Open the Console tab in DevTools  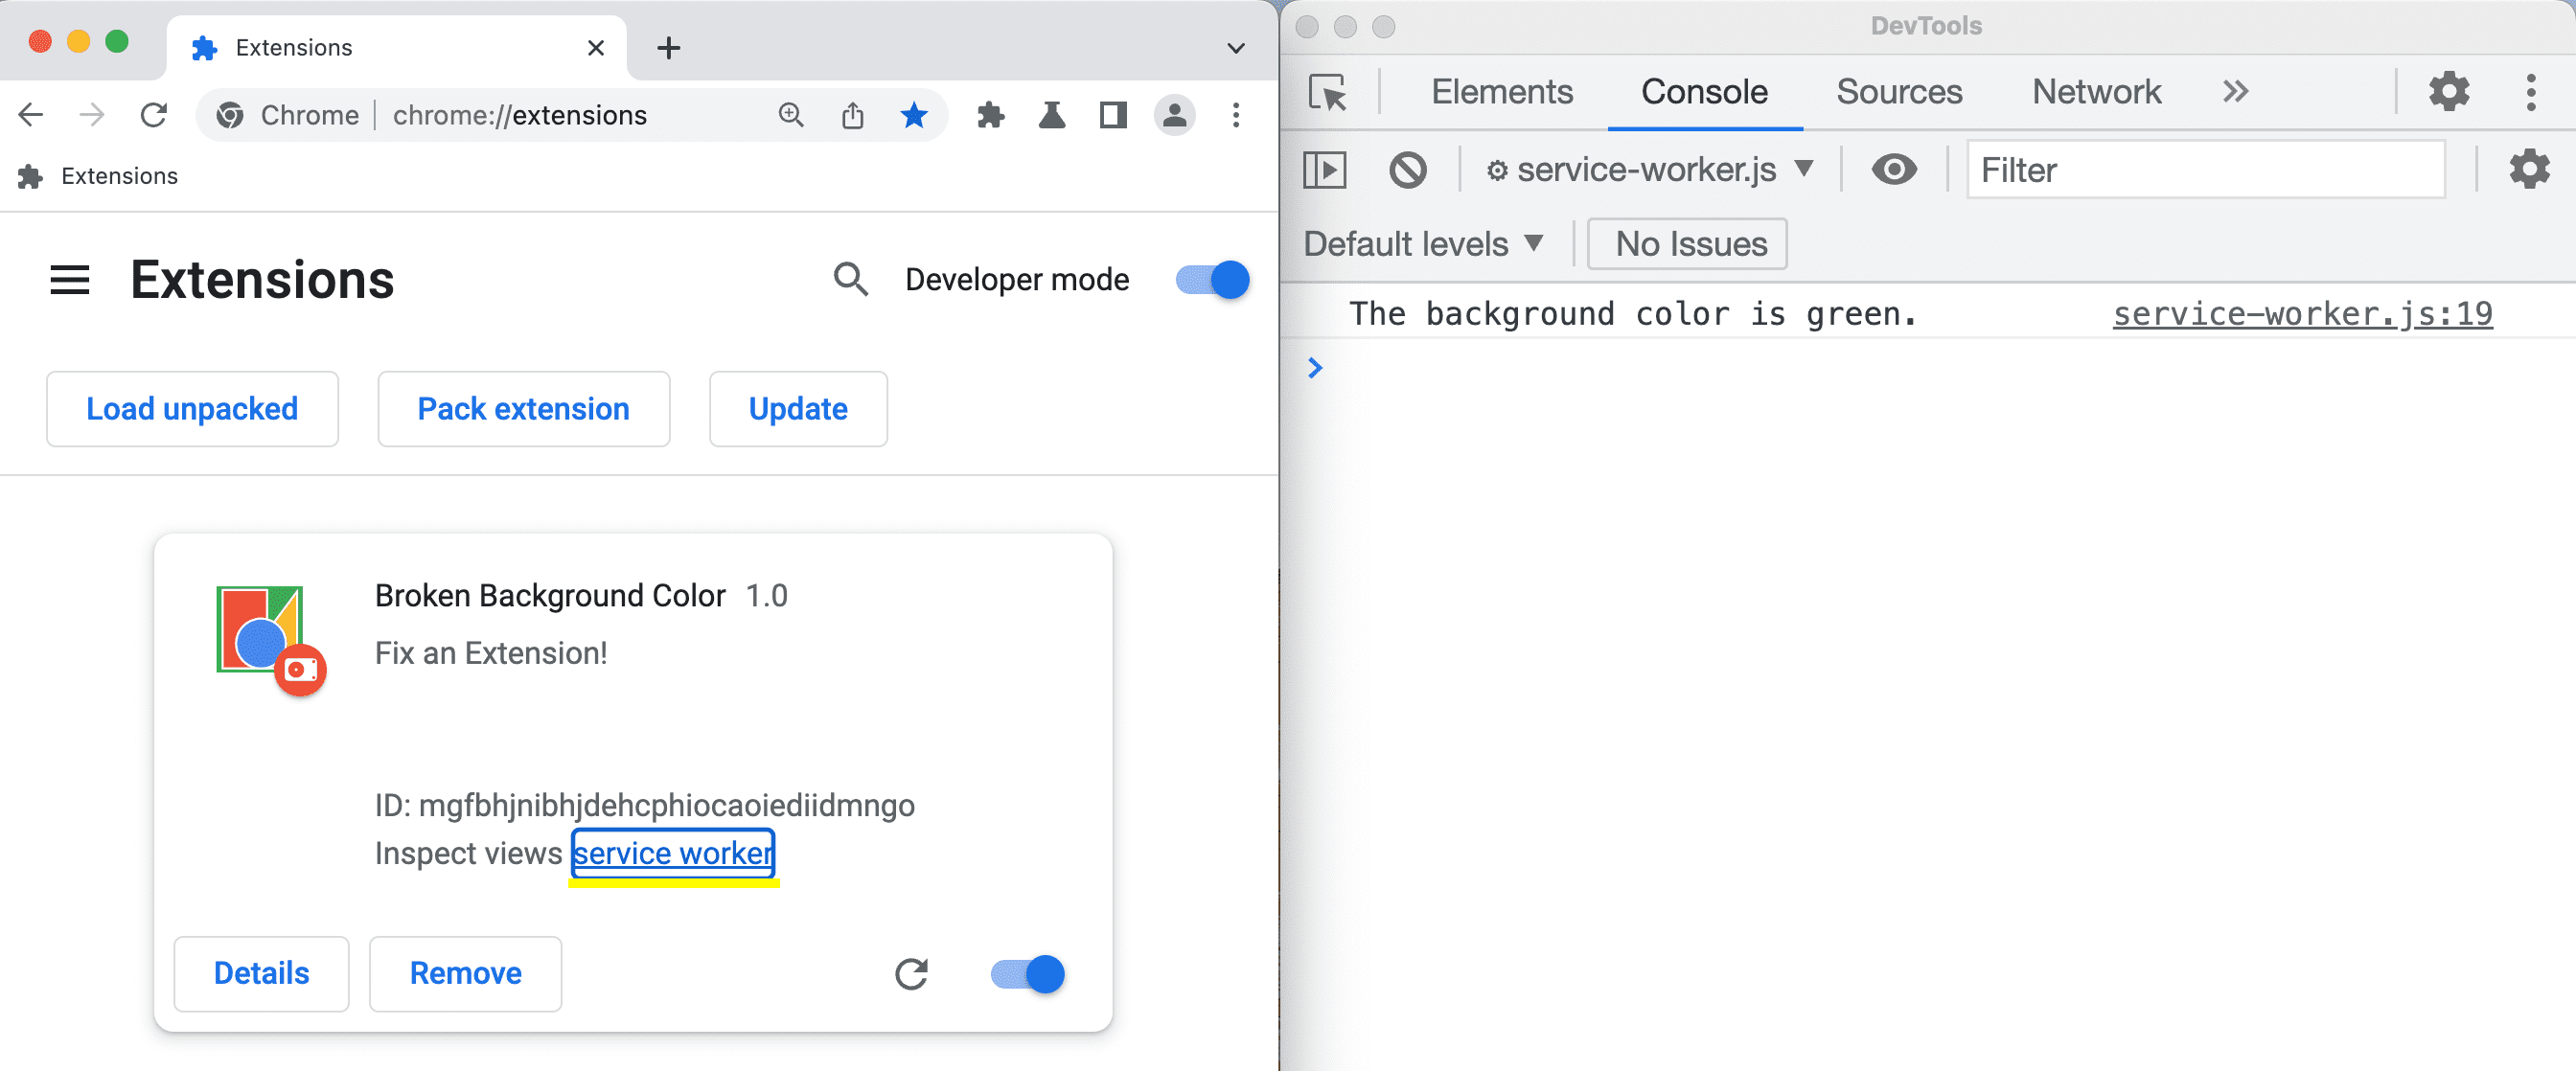coord(1705,92)
